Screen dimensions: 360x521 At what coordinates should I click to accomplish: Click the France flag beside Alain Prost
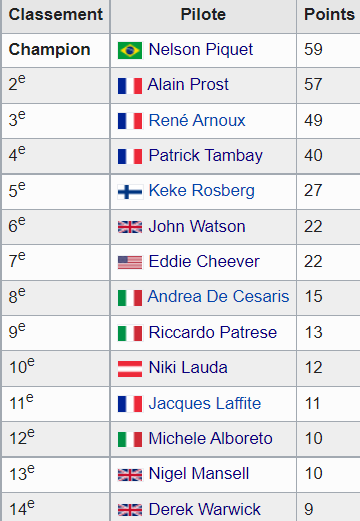(130, 86)
